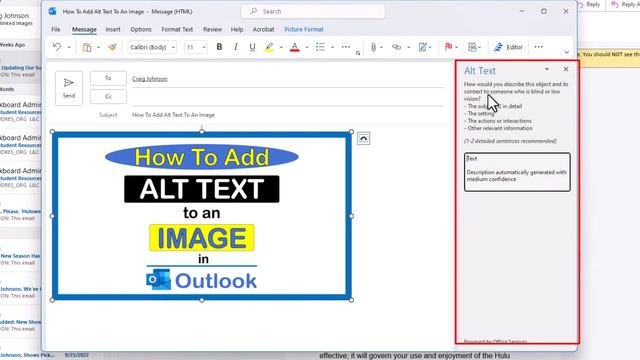The image size is (640, 360).
Task: Click the bottom-right image resize handle
Action: pyautogui.click(x=351, y=300)
